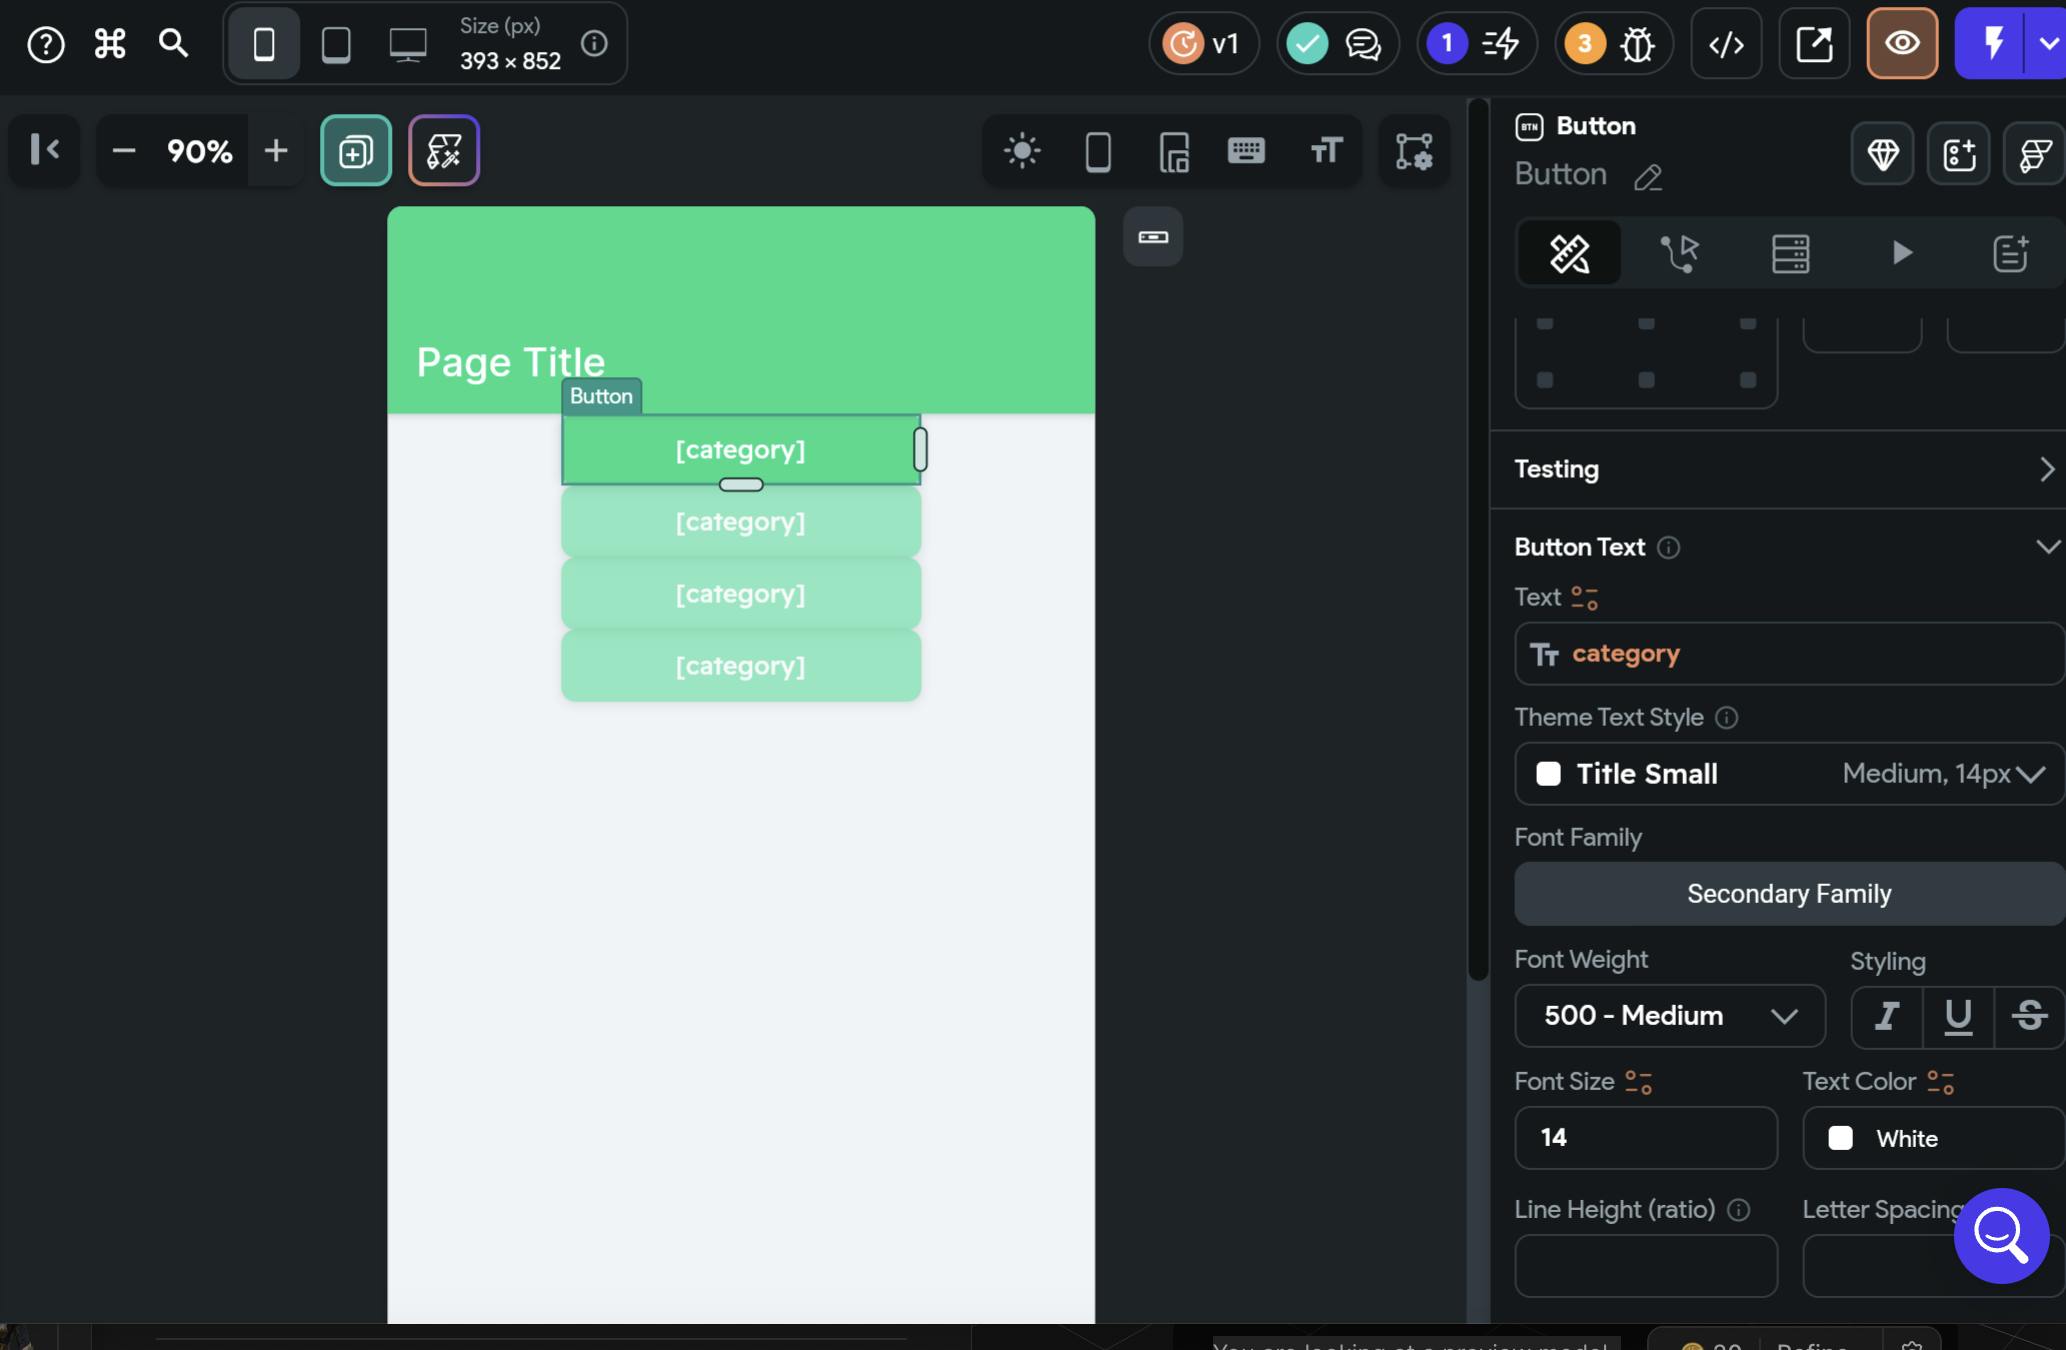
Task: Switch to desktop preview size
Action: 408,43
